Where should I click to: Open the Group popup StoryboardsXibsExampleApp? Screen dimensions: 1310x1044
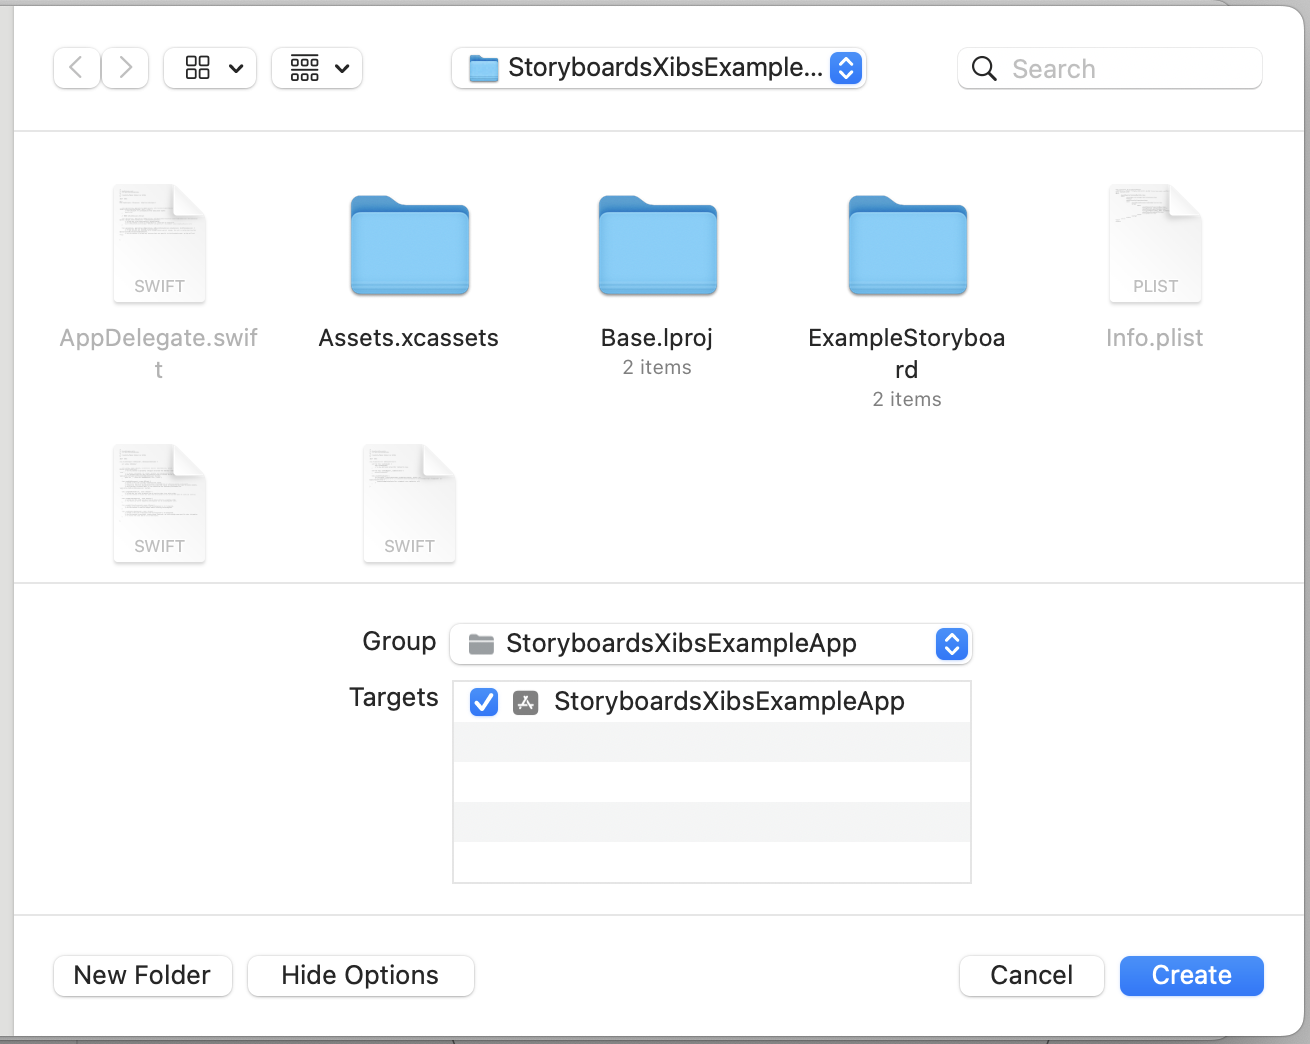pos(710,644)
